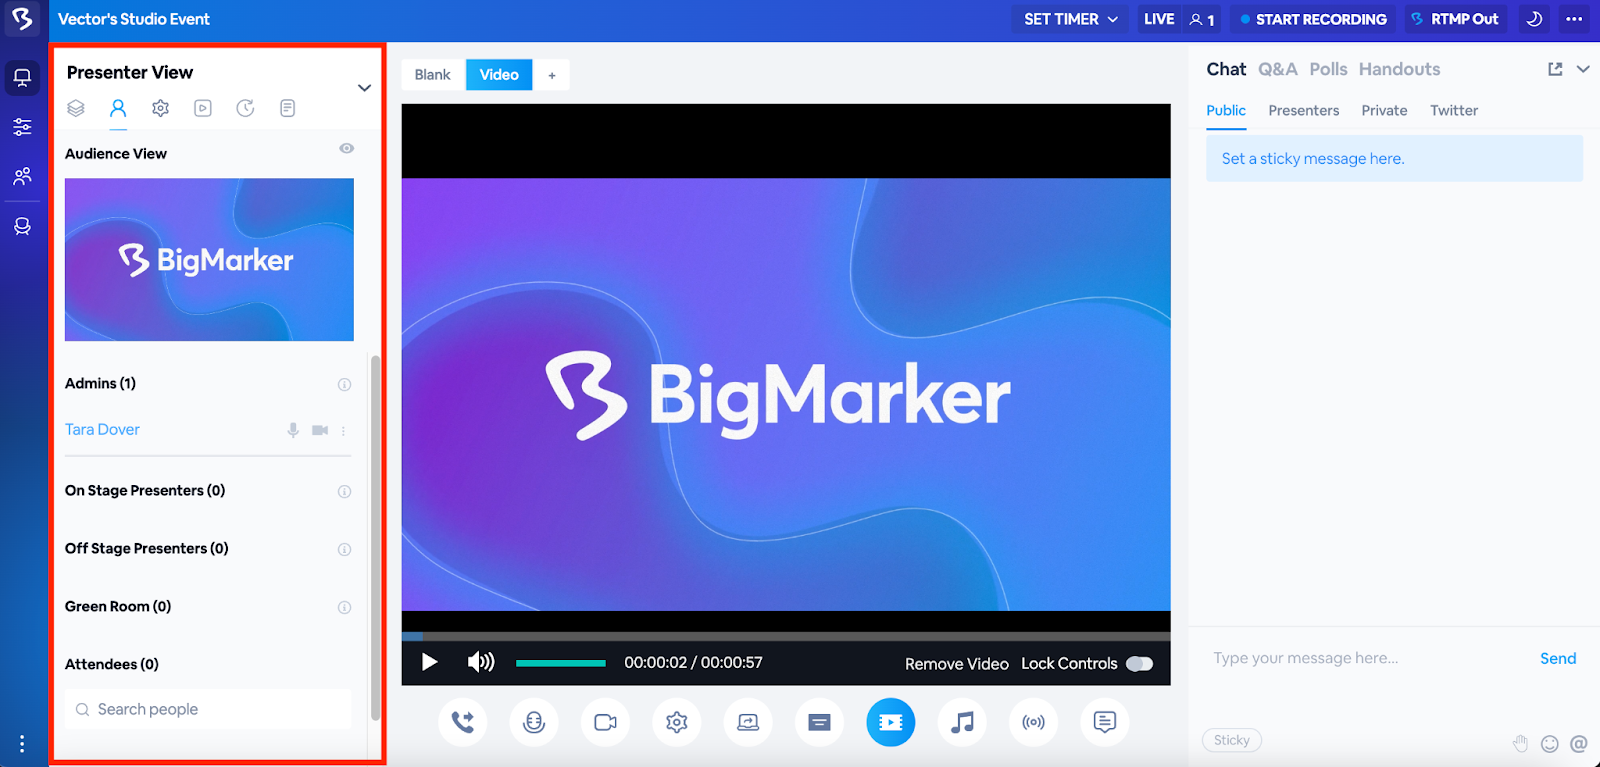Click the screen share icon in bottom toolbar

point(748,722)
